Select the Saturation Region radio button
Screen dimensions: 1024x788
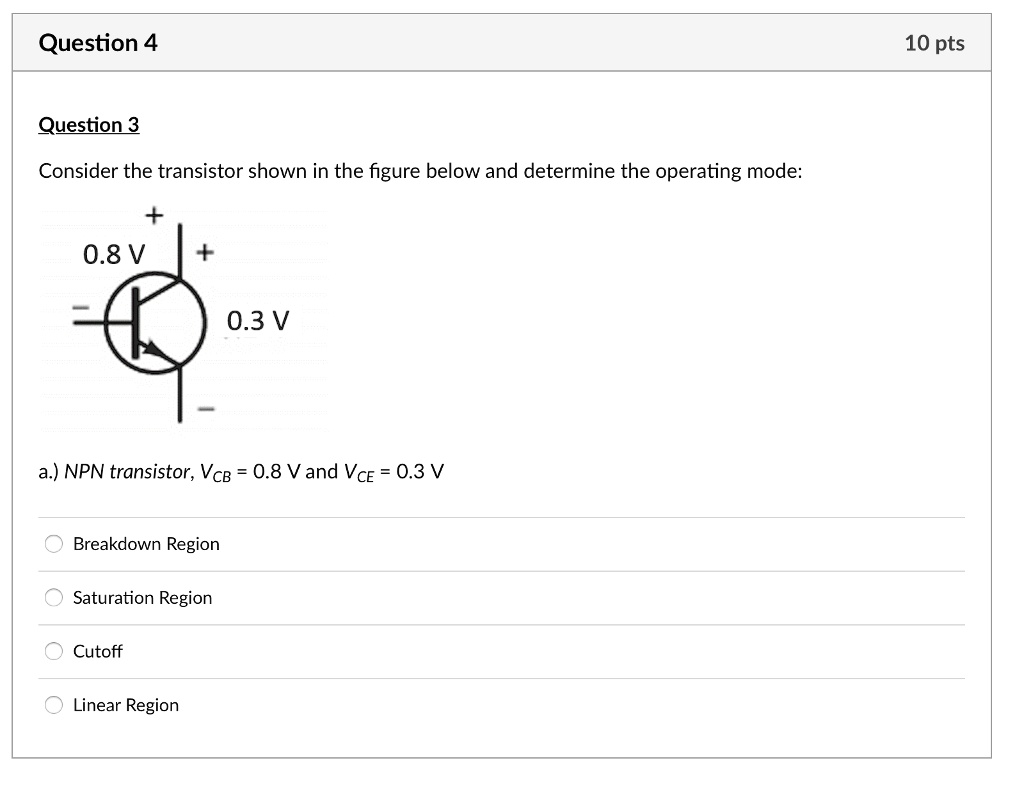pos(53,597)
